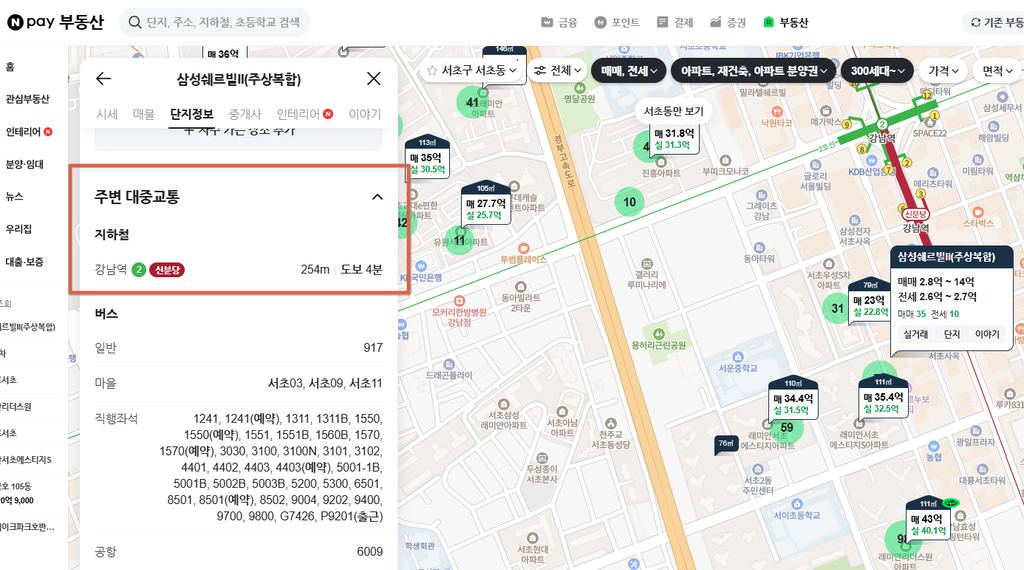Viewport: 1024px width, 570px height.
Task: Open the 전체 filter dropdown
Action: pyautogui.click(x=557, y=71)
